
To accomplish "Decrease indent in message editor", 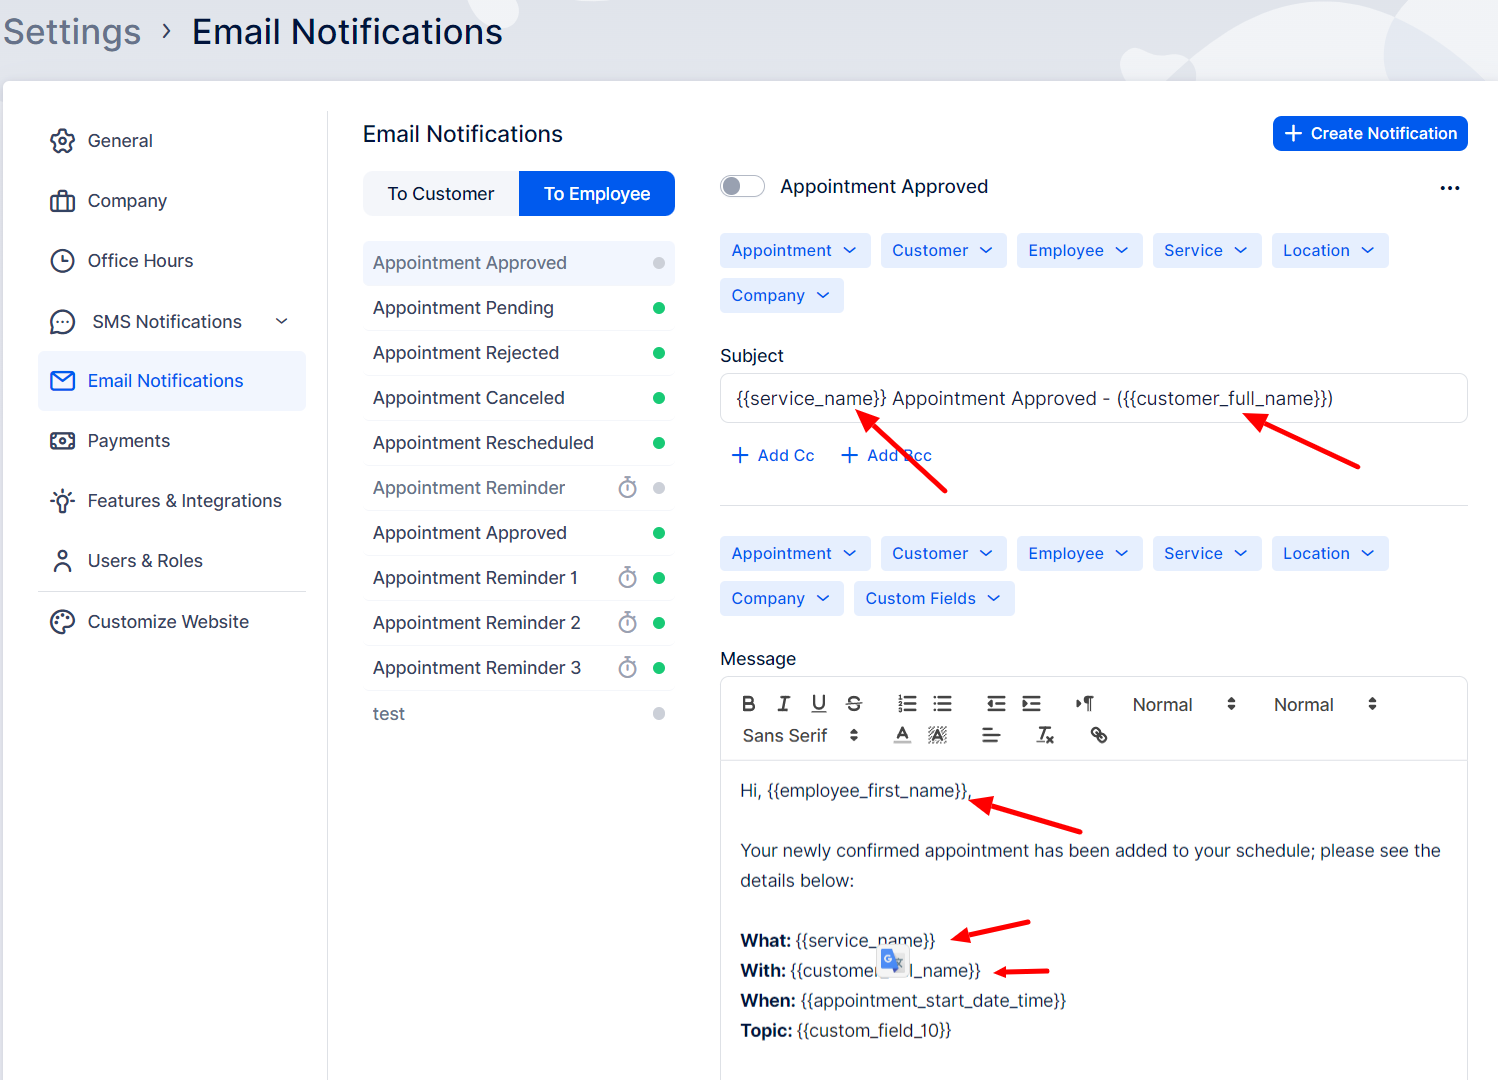I will point(996,704).
